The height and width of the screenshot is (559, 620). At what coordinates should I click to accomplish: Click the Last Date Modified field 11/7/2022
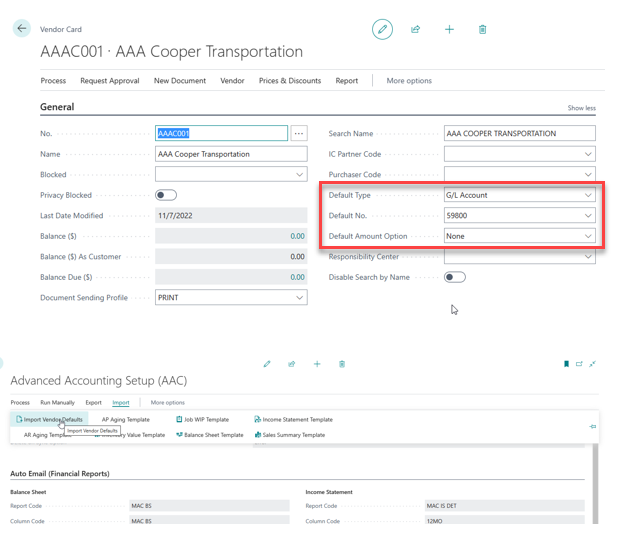tap(231, 215)
